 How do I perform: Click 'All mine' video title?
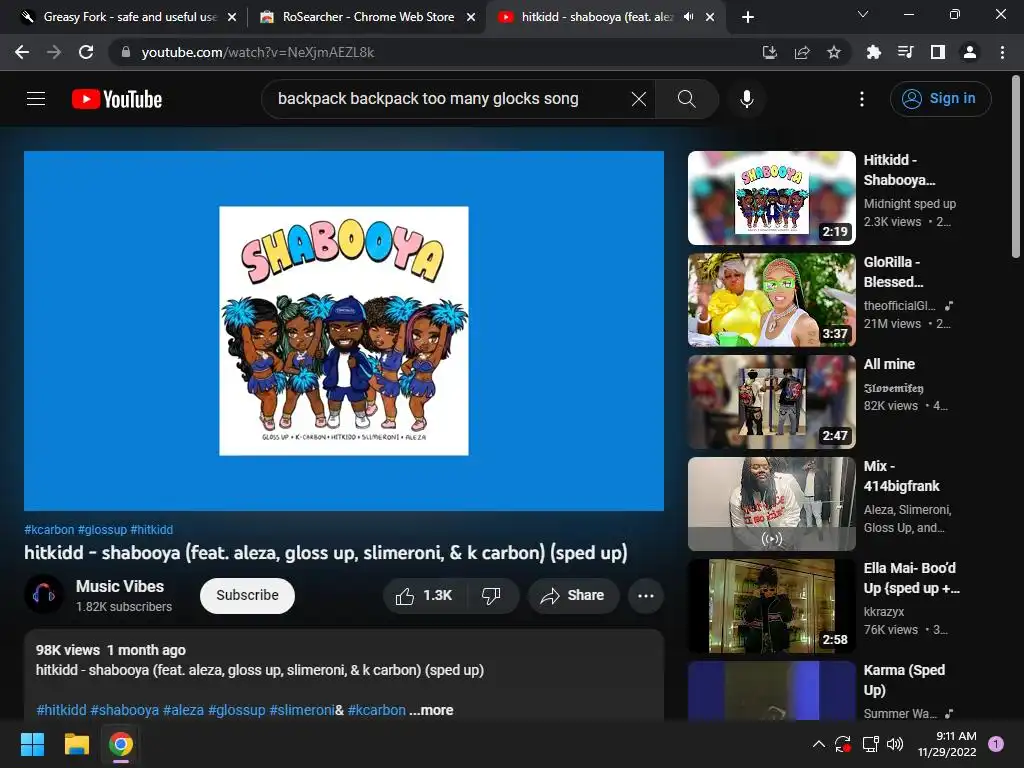tap(889, 364)
